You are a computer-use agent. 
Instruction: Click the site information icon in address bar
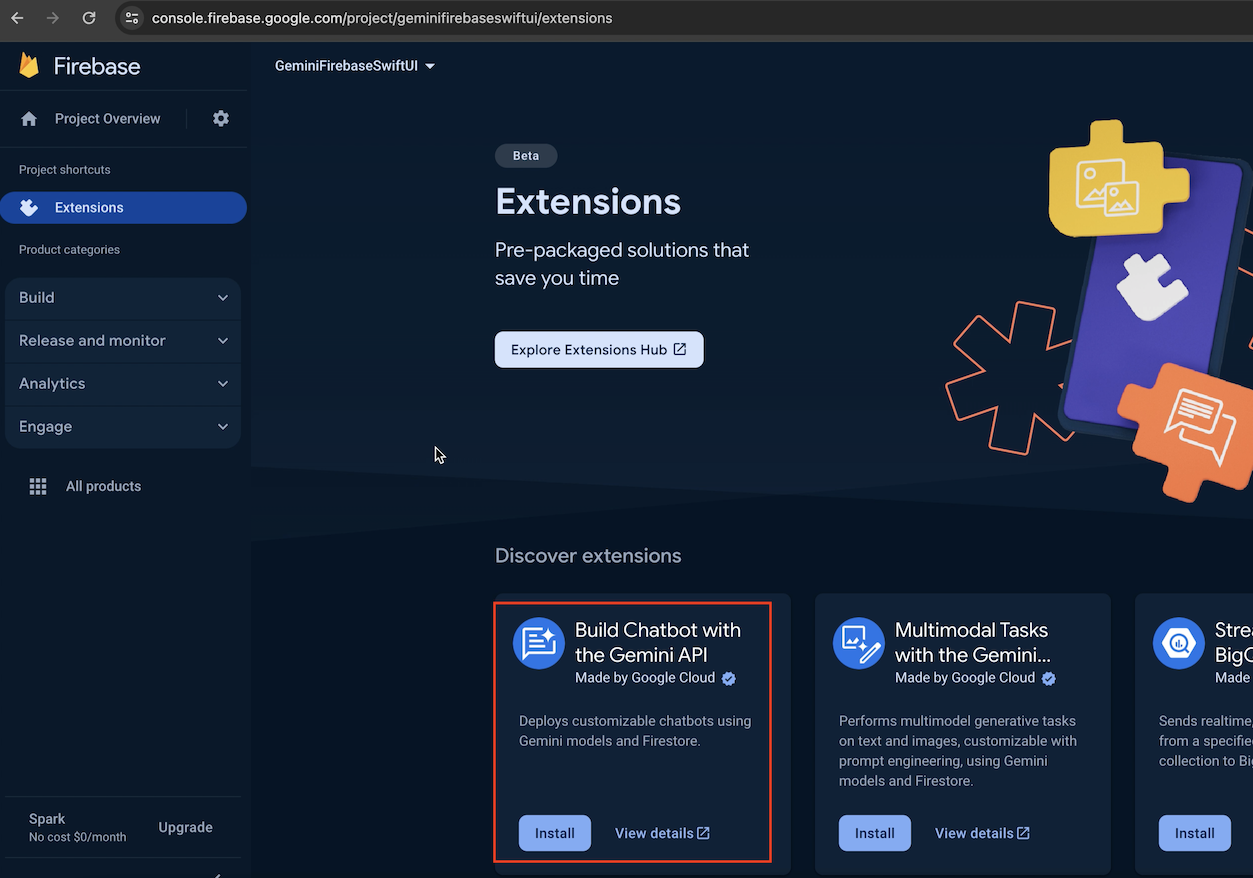coord(132,18)
